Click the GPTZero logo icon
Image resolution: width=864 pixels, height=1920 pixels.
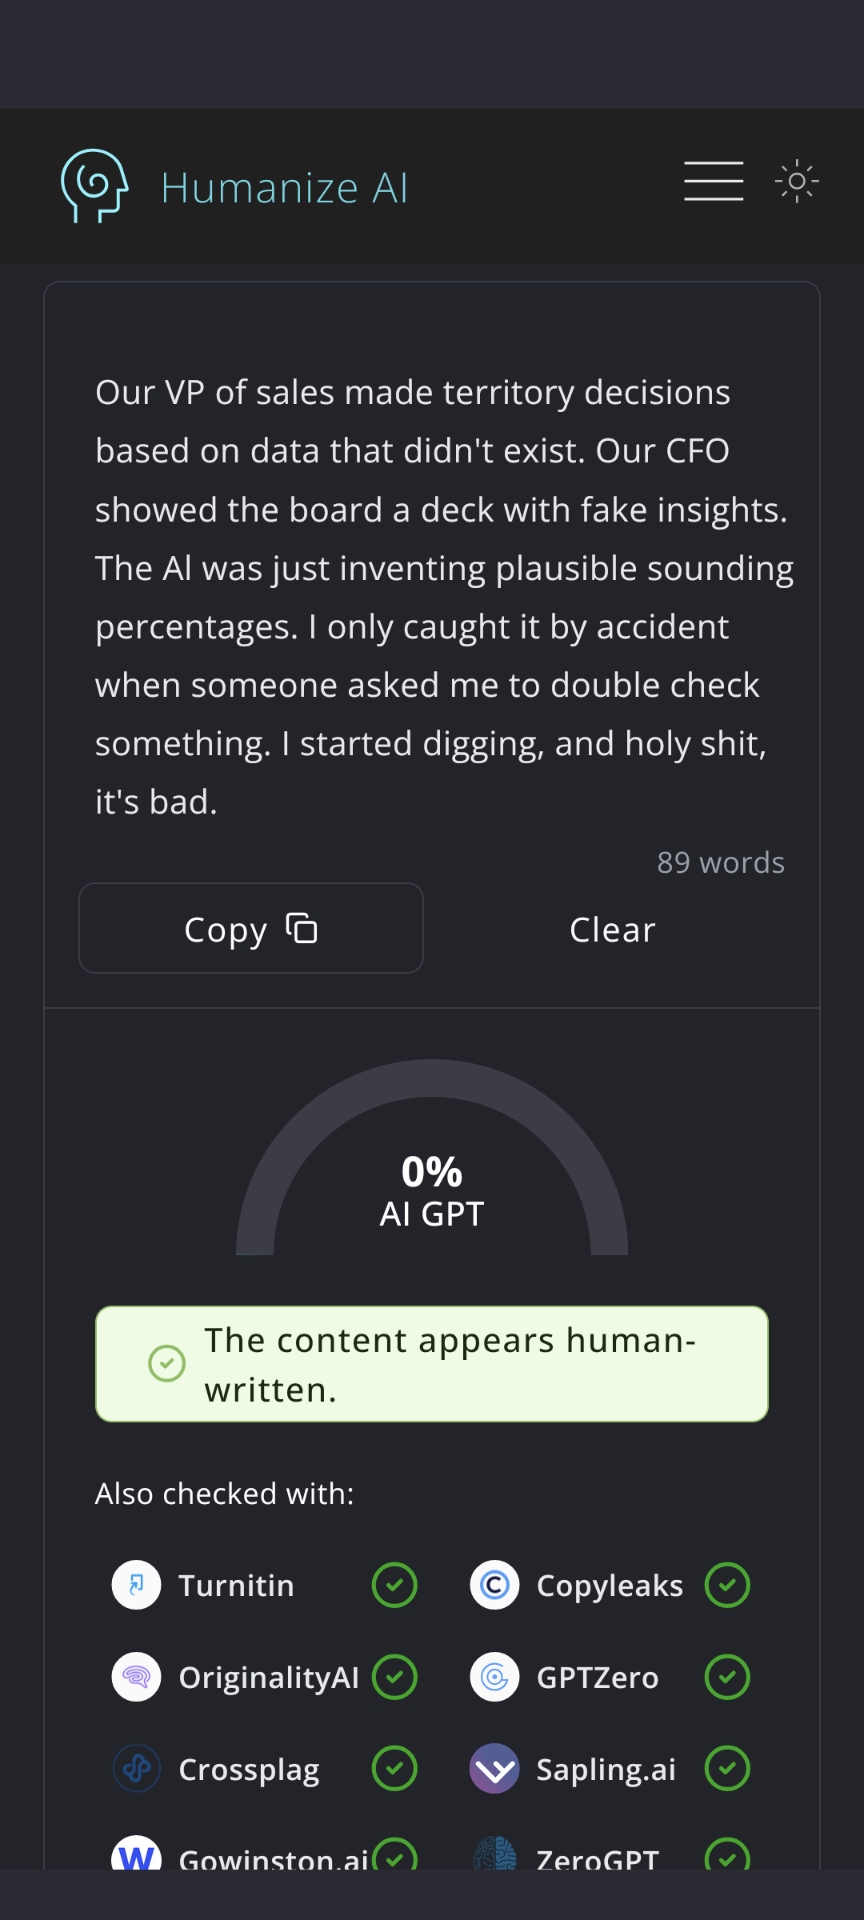494,1677
